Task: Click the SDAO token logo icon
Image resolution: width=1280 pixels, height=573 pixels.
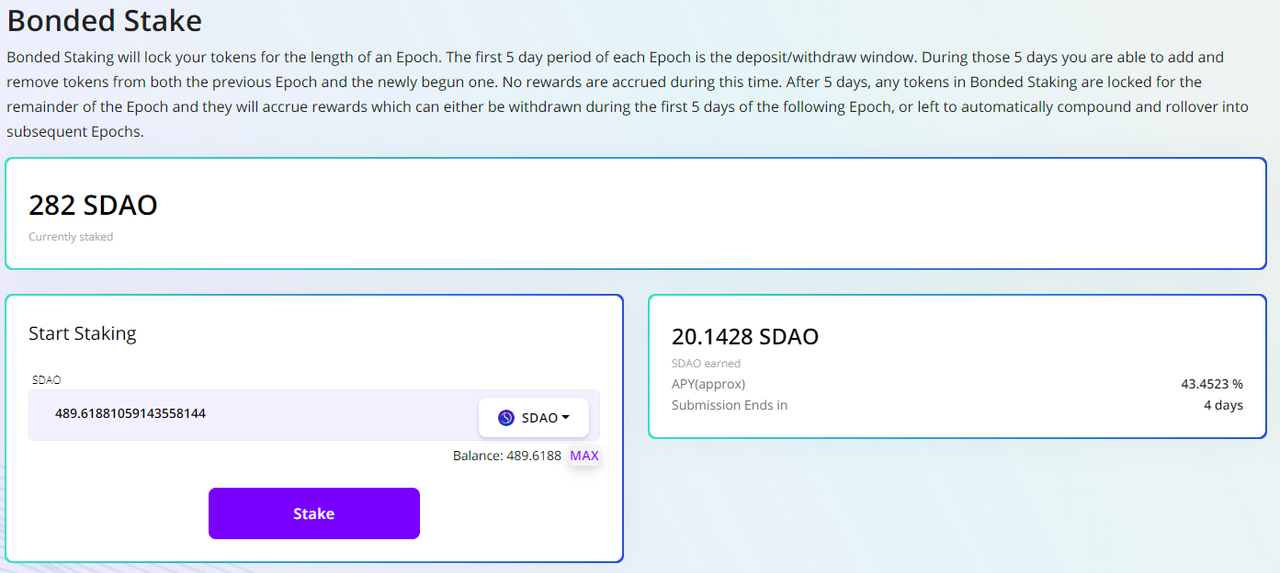Action: [506, 418]
